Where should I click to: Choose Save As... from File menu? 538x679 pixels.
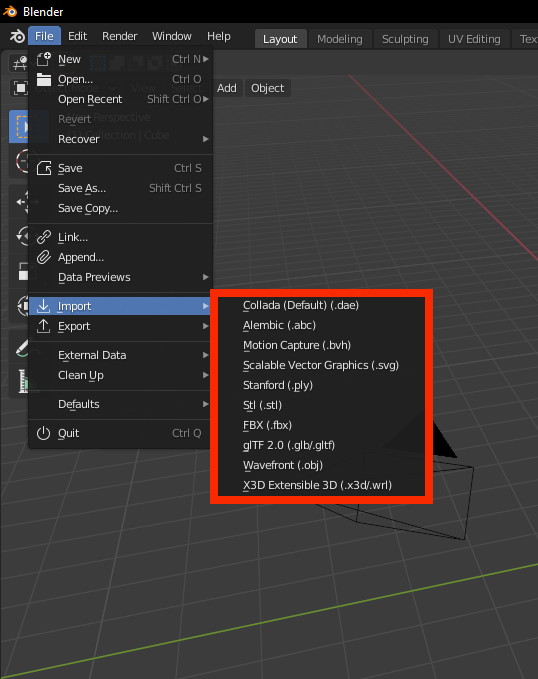[121, 188]
